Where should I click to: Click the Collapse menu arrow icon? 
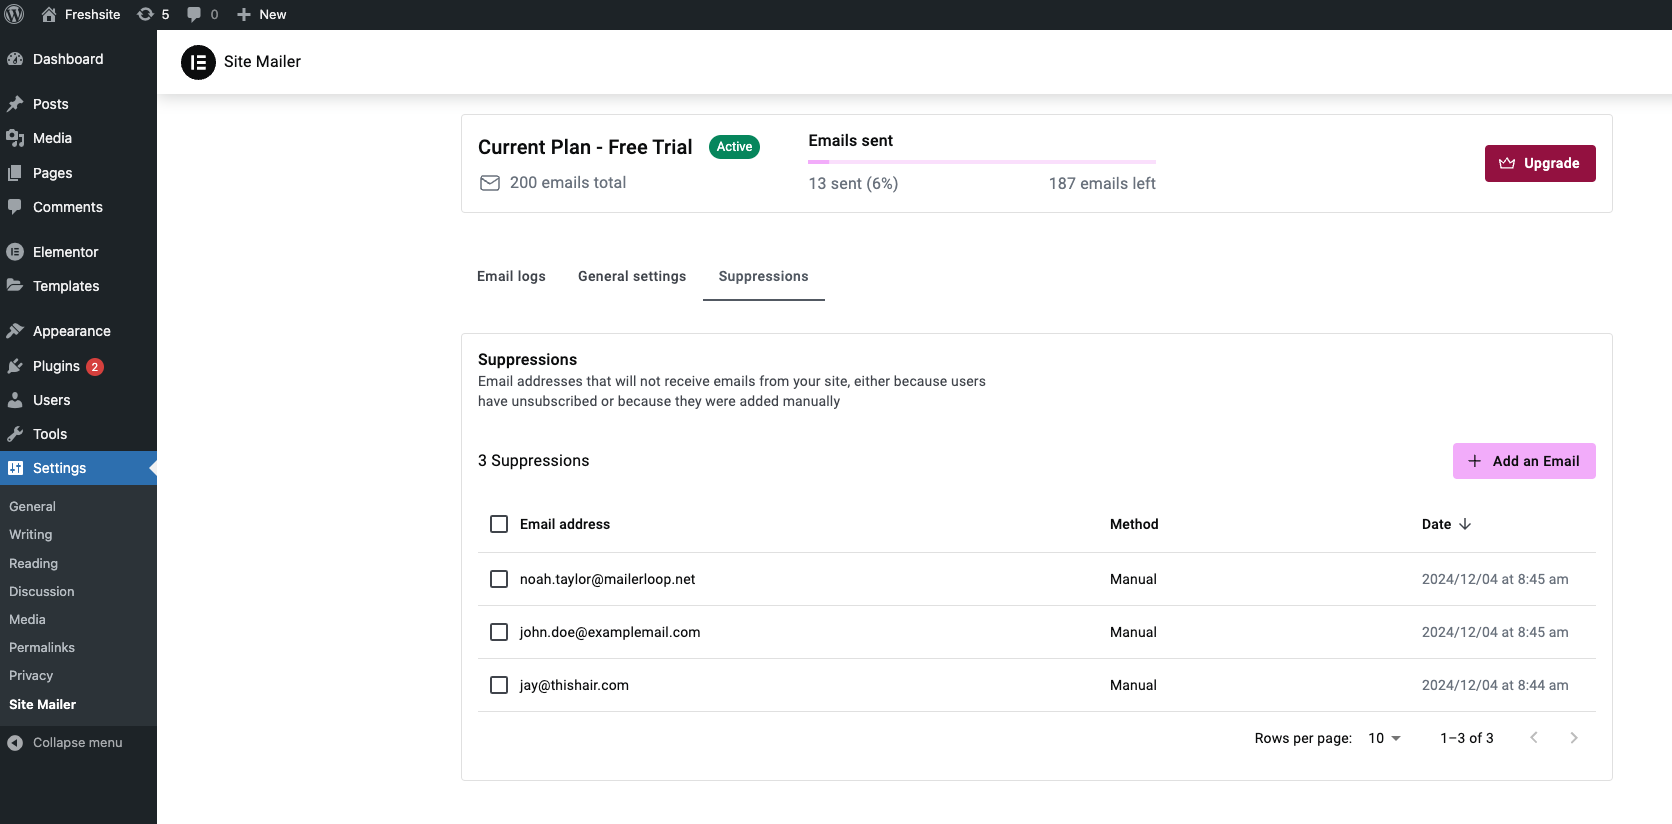[x=15, y=743]
